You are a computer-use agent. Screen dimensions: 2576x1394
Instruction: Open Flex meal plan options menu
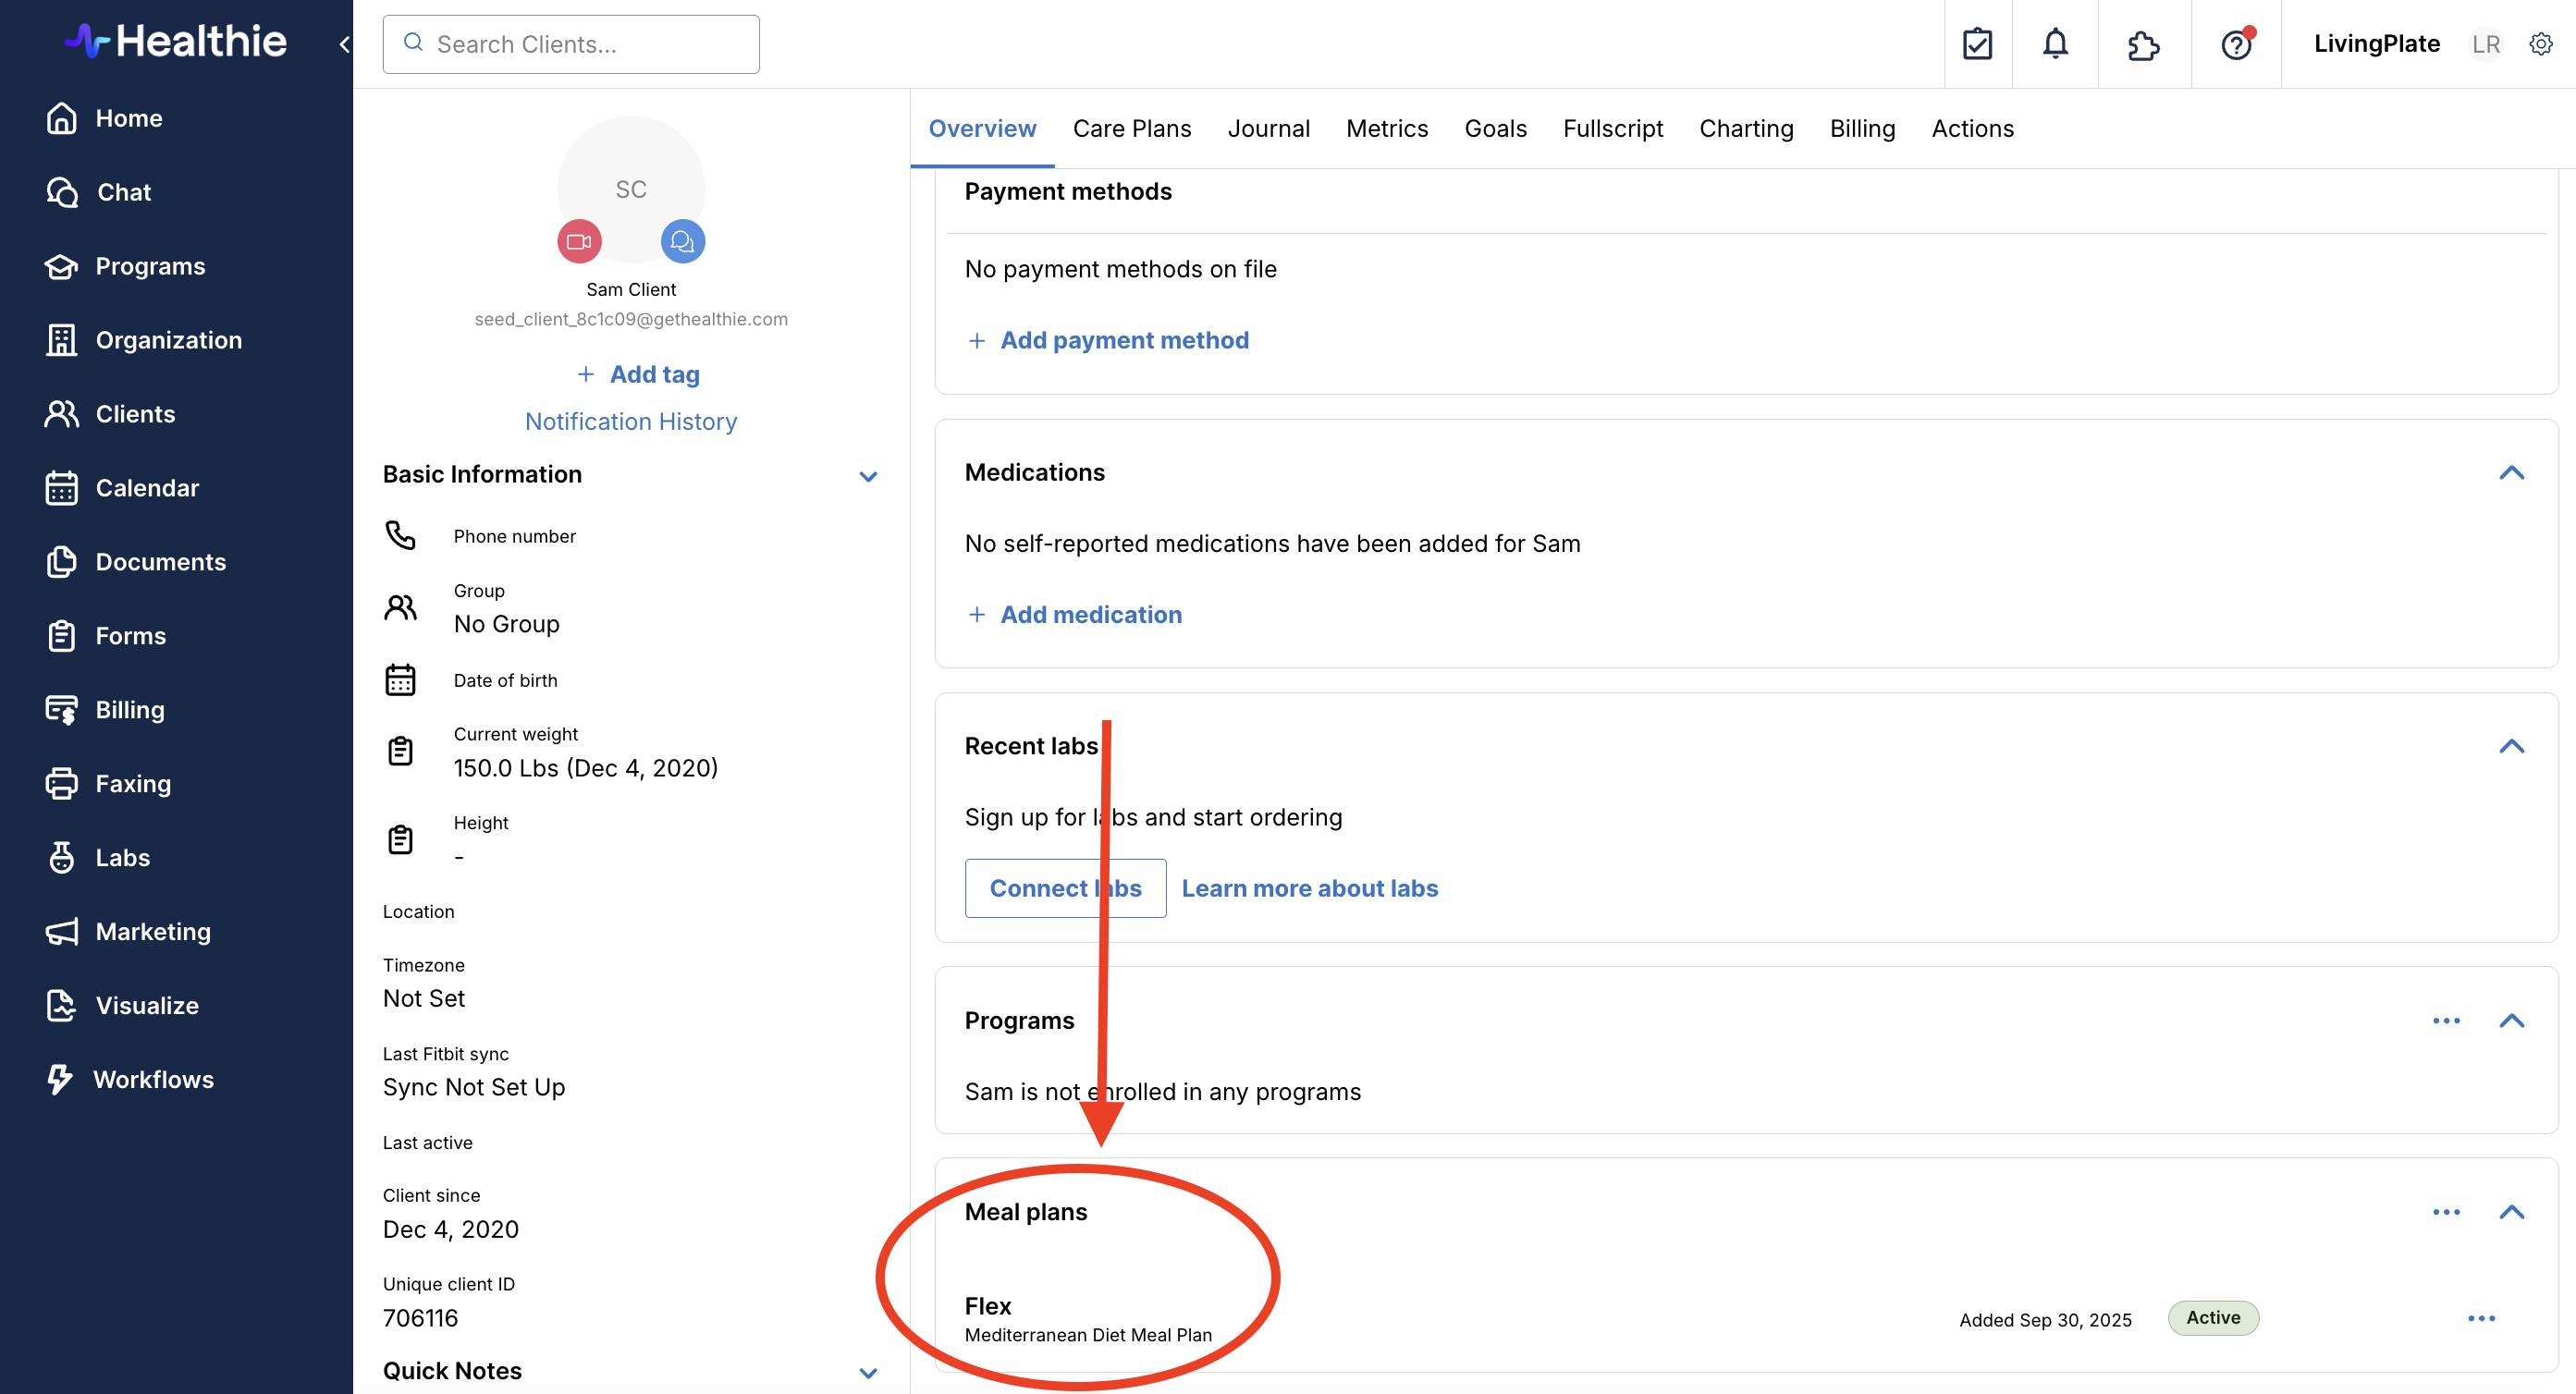[x=2480, y=1318]
